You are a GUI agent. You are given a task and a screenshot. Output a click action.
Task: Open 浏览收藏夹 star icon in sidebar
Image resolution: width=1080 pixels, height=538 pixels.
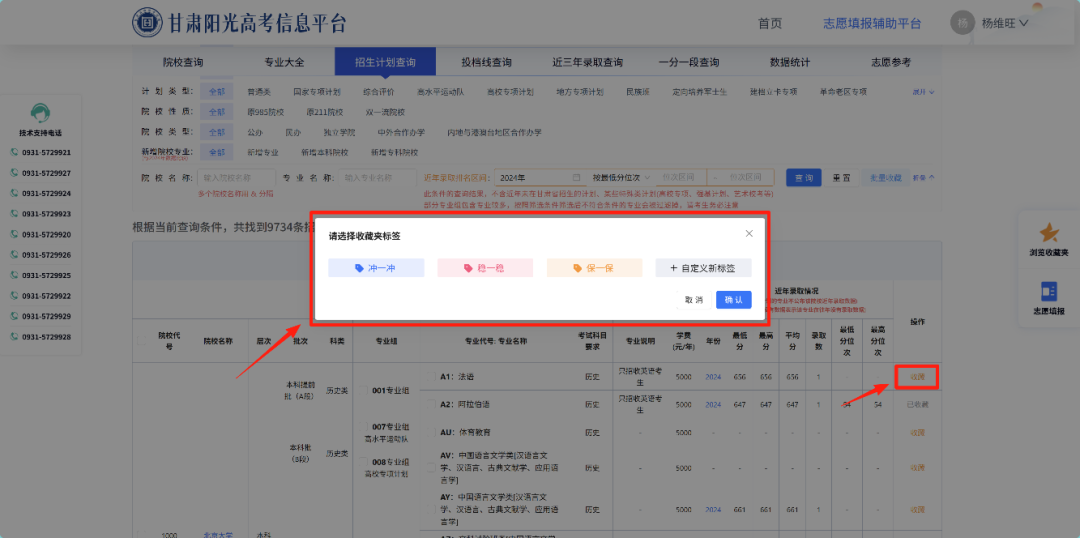(x=1049, y=239)
